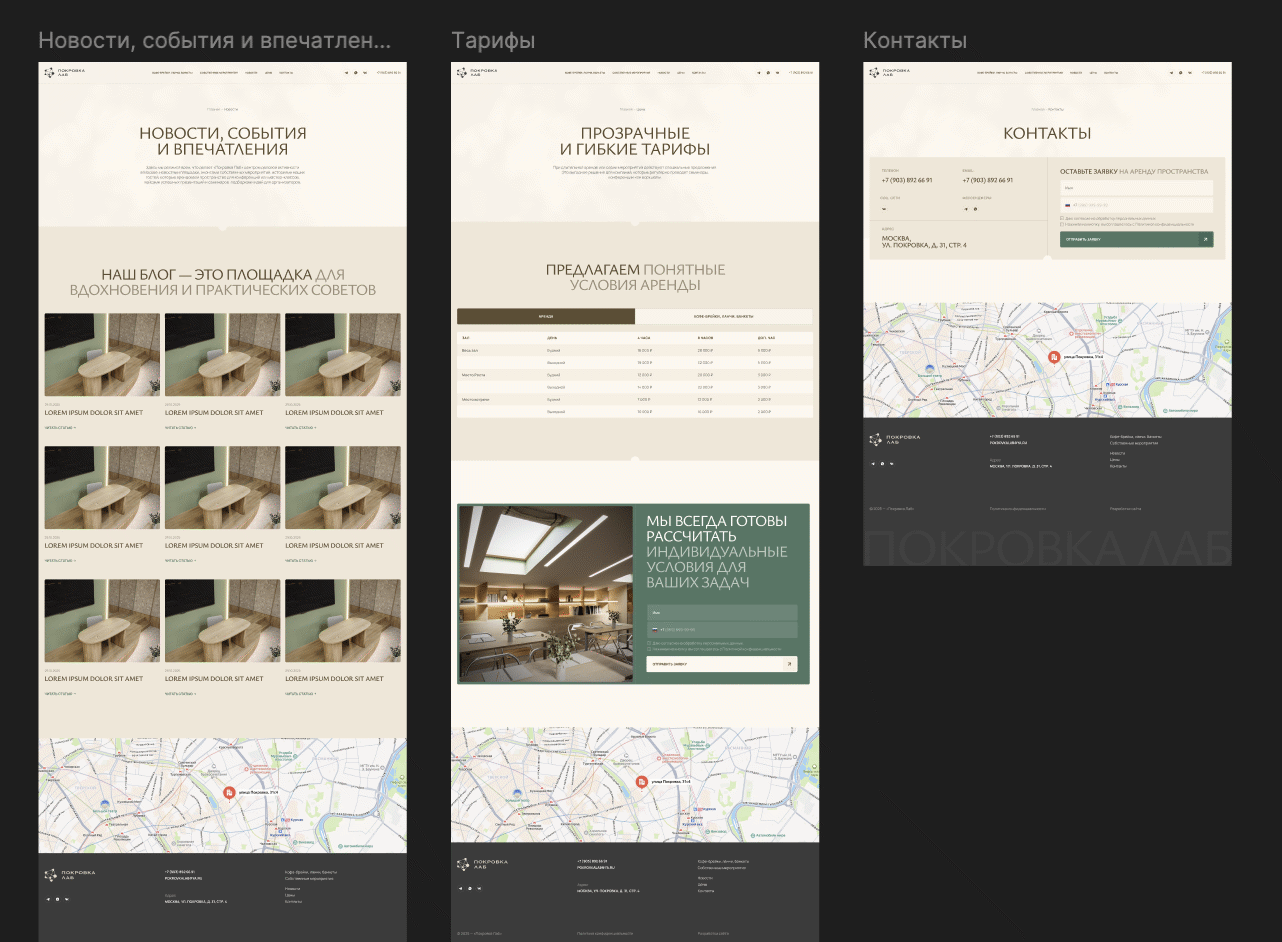Tick the first consent checkbox in the green Тарифы form
This screenshot has height=942, width=1282.
(x=649, y=643)
